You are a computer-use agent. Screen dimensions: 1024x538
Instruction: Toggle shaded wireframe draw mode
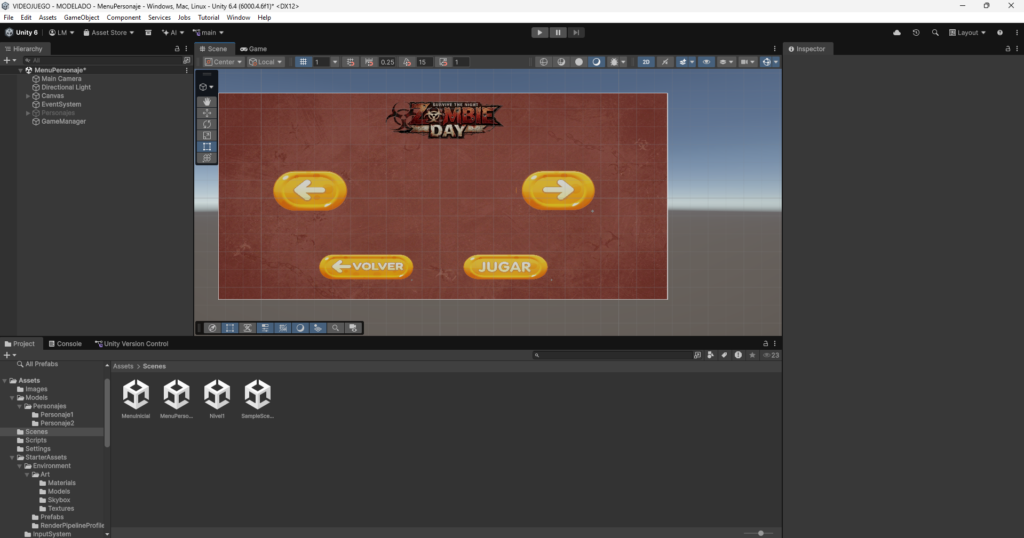561,62
